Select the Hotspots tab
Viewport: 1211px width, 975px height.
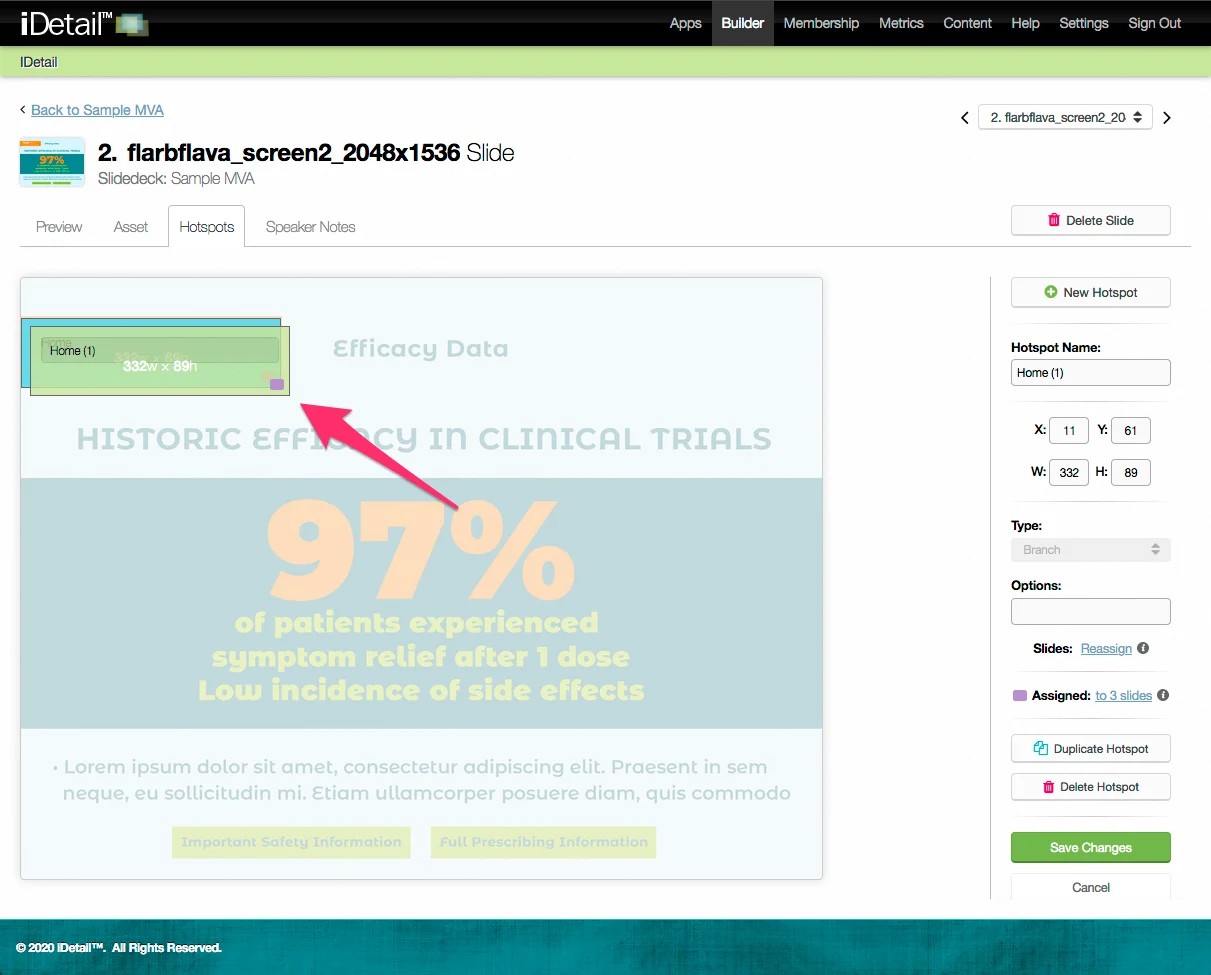pos(207,227)
